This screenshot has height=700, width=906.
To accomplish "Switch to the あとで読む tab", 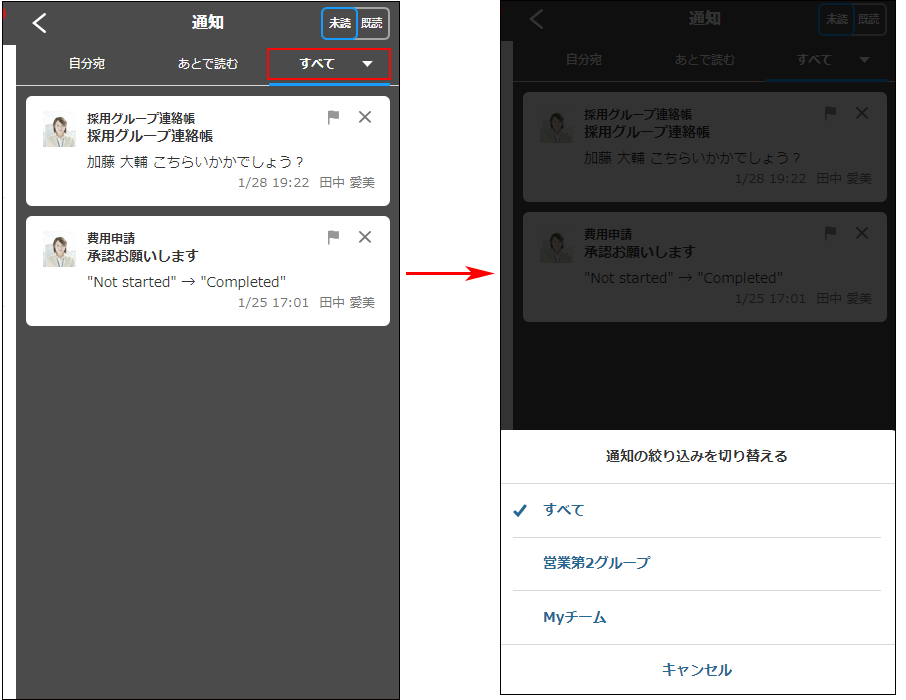I will coord(207,62).
